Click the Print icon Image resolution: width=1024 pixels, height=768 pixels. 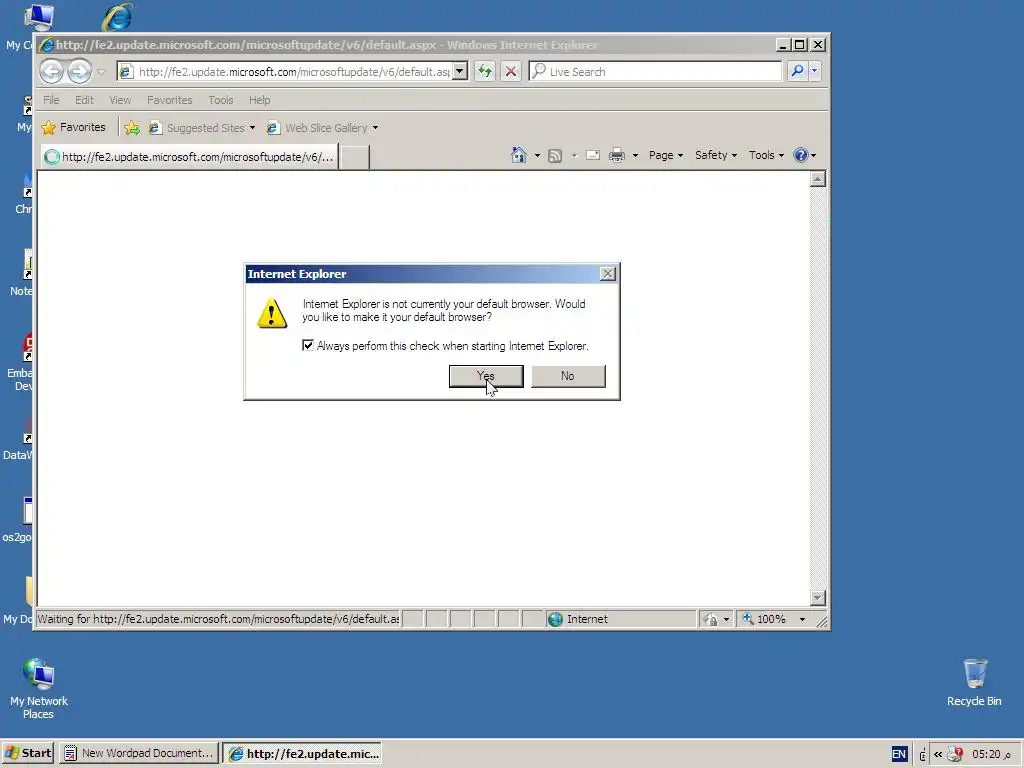[x=616, y=155]
